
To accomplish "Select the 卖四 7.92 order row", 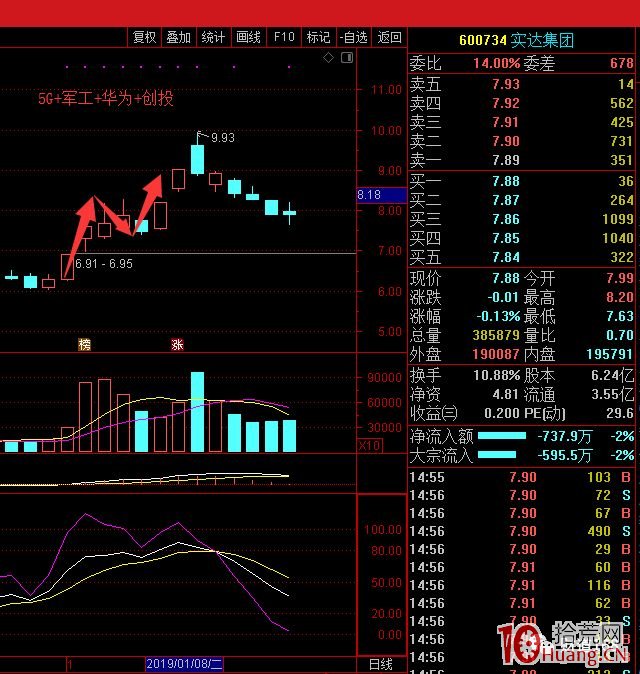I will pos(521,103).
